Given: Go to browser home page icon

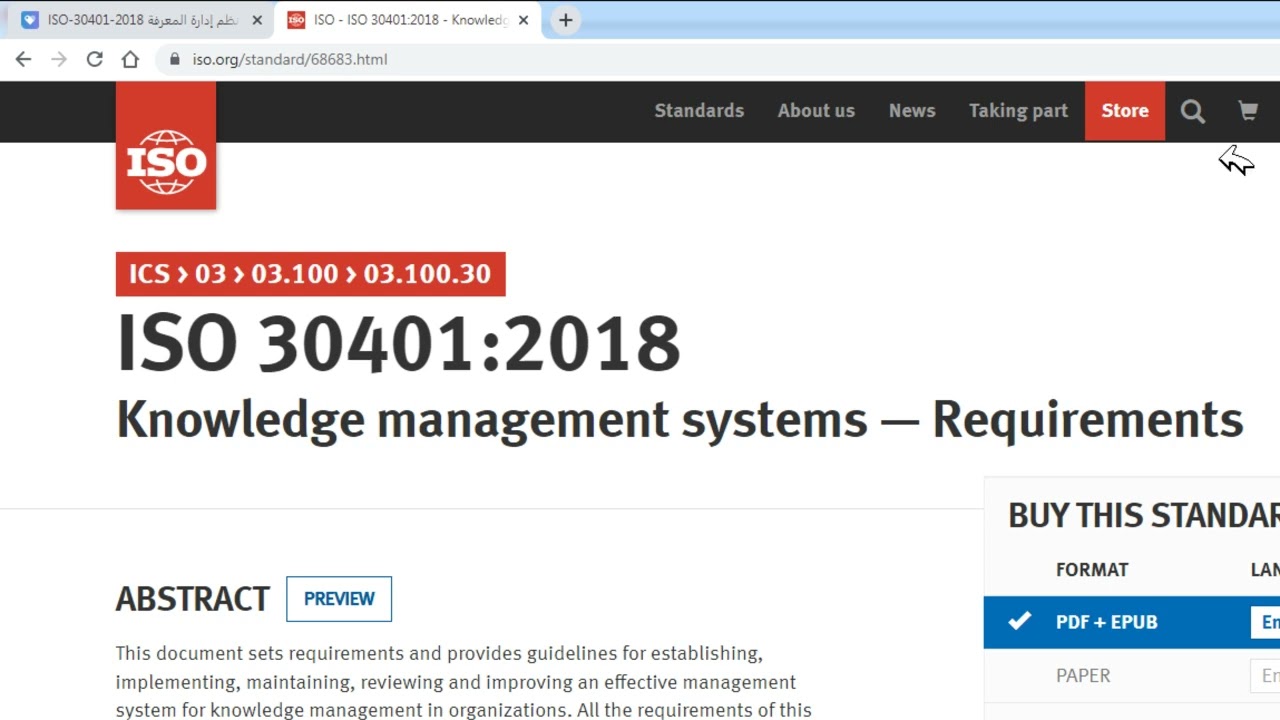Looking at the screenshot, I should coord(130,59).
